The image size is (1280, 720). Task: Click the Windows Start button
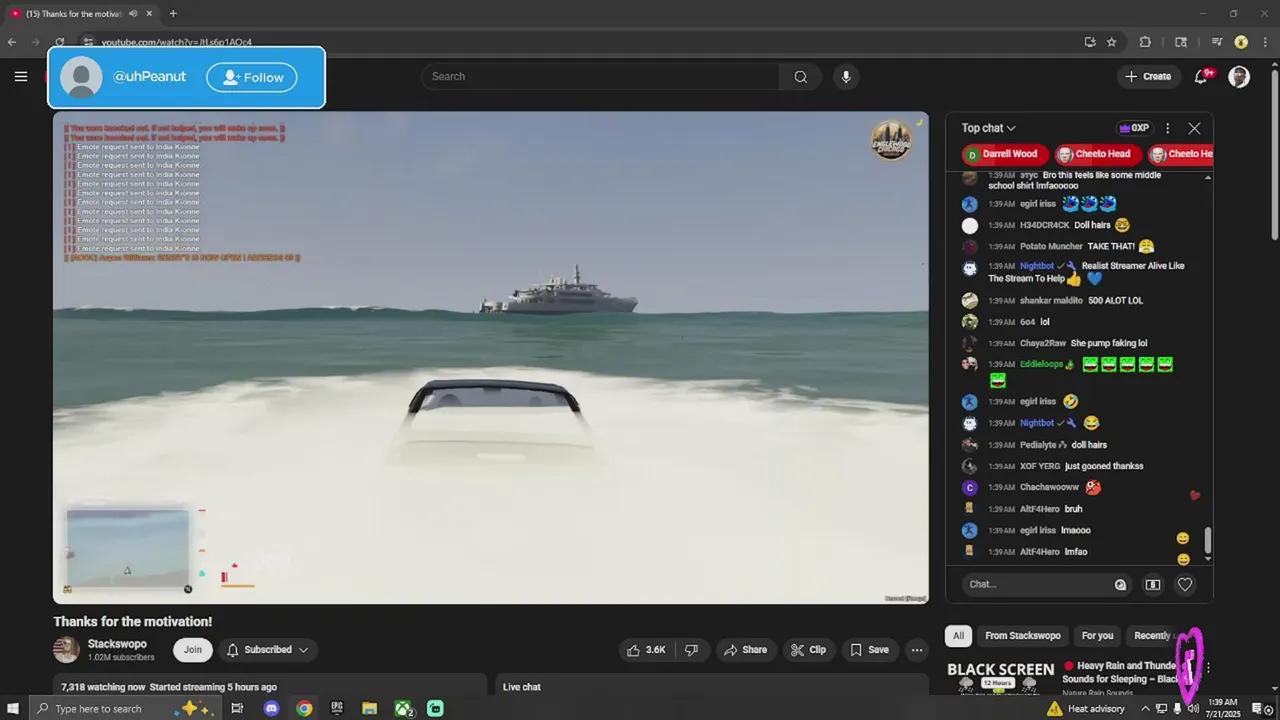pyautogui.click(x=13, y=709)
